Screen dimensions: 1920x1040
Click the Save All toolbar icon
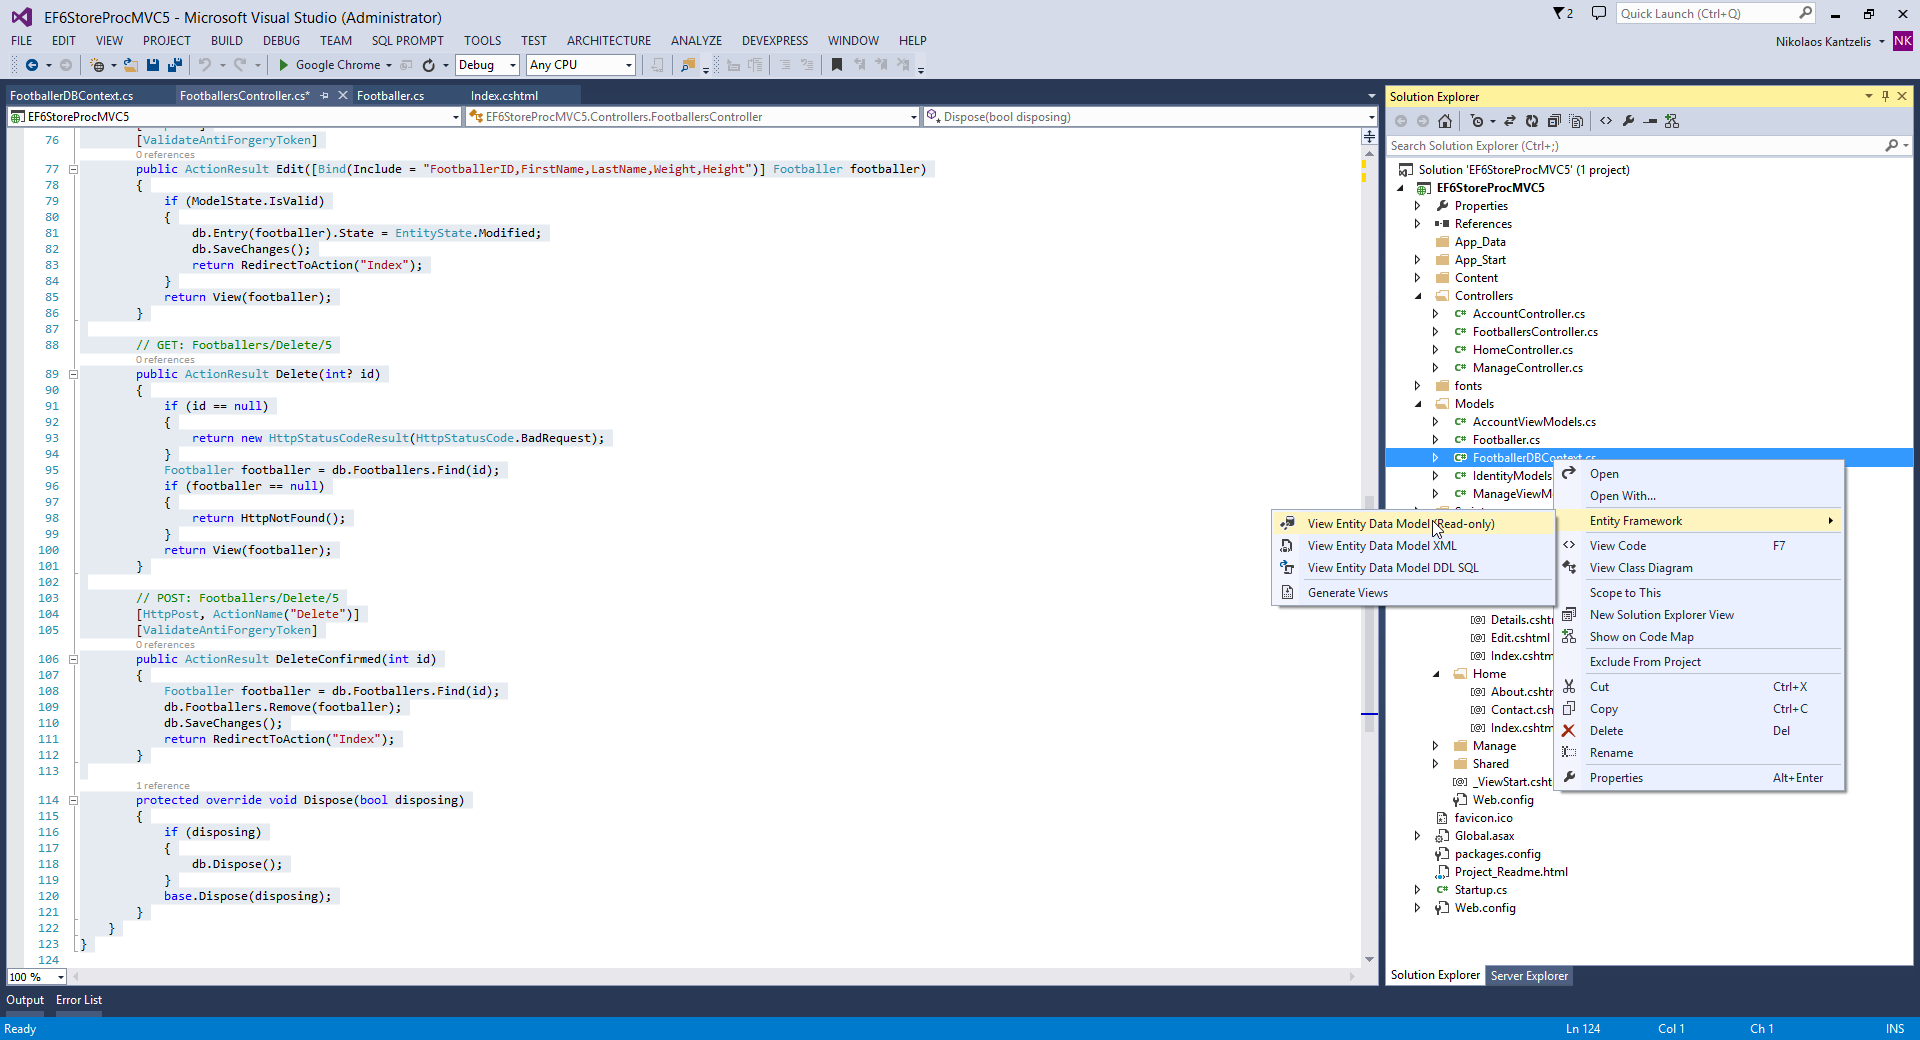tap(175, 65)
